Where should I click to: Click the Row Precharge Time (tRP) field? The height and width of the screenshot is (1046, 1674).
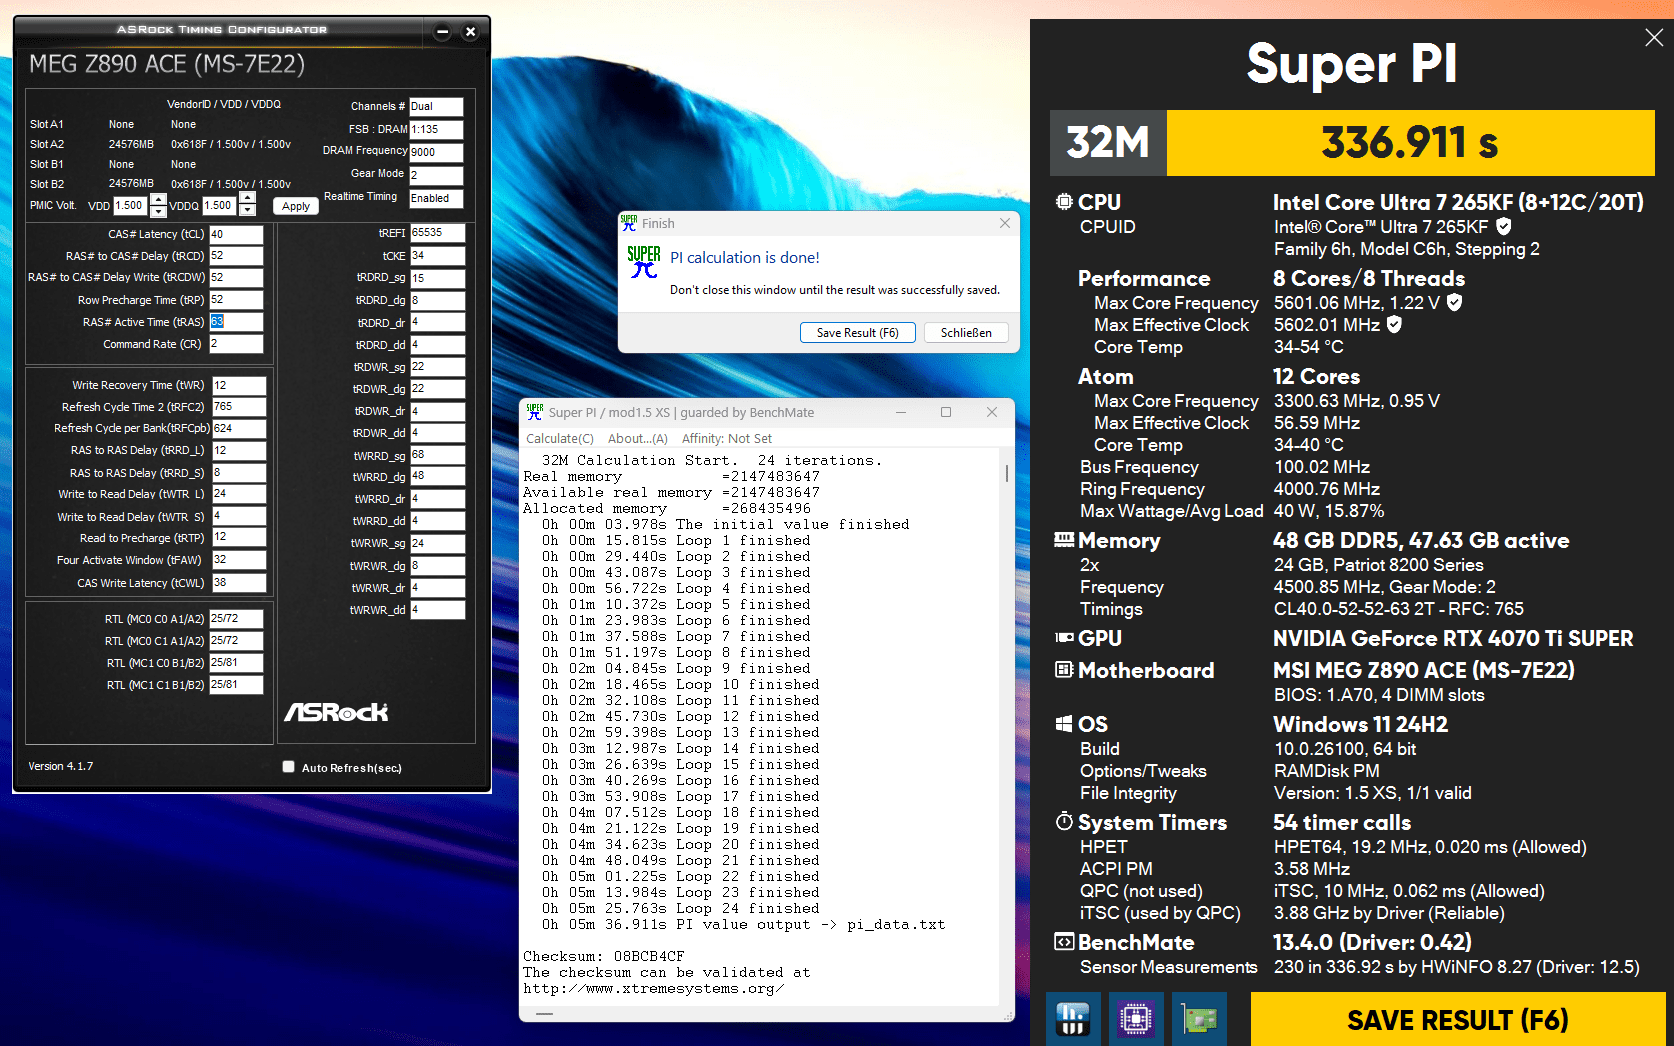tap(236, 300)
